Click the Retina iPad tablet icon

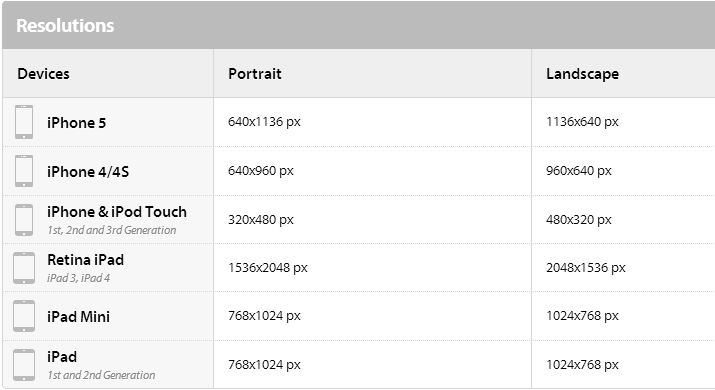24,268
